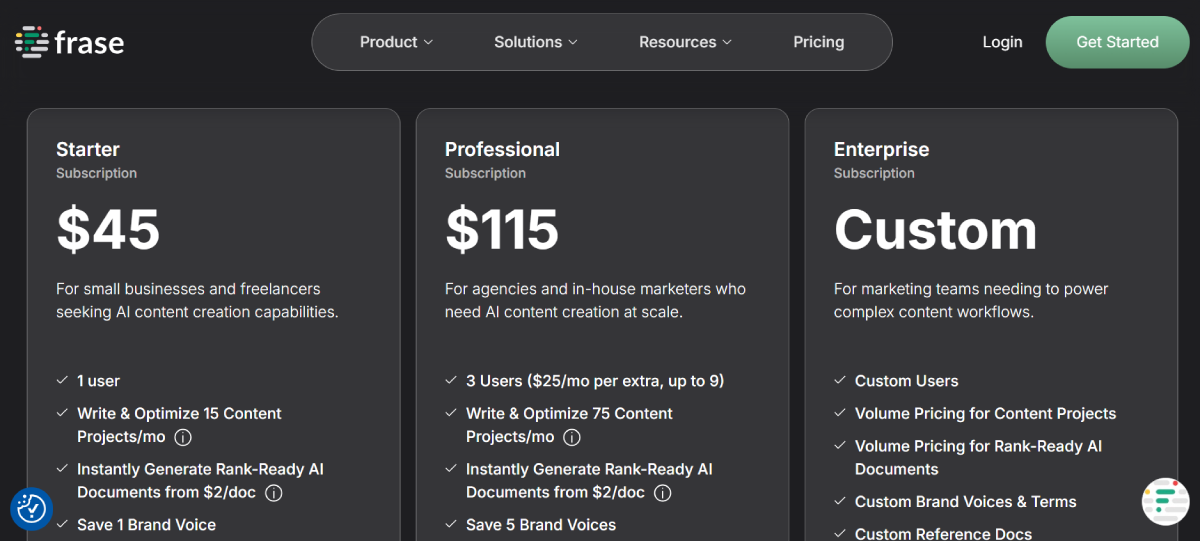Click info icon beside Professional Content Projects/mo

pyautogui.click(x=572, y=437)
